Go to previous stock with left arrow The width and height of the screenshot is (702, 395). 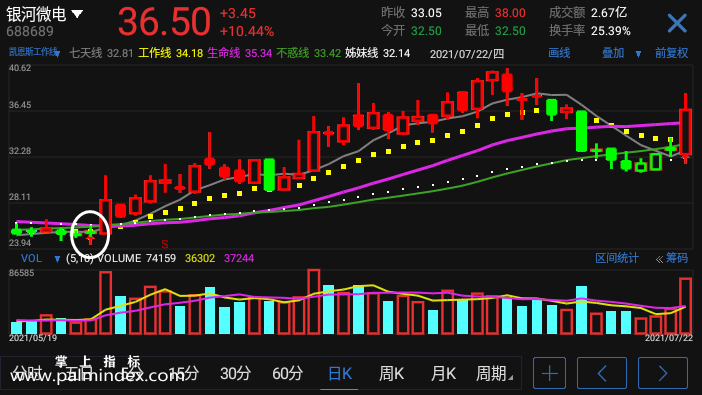tap(602, 373)
